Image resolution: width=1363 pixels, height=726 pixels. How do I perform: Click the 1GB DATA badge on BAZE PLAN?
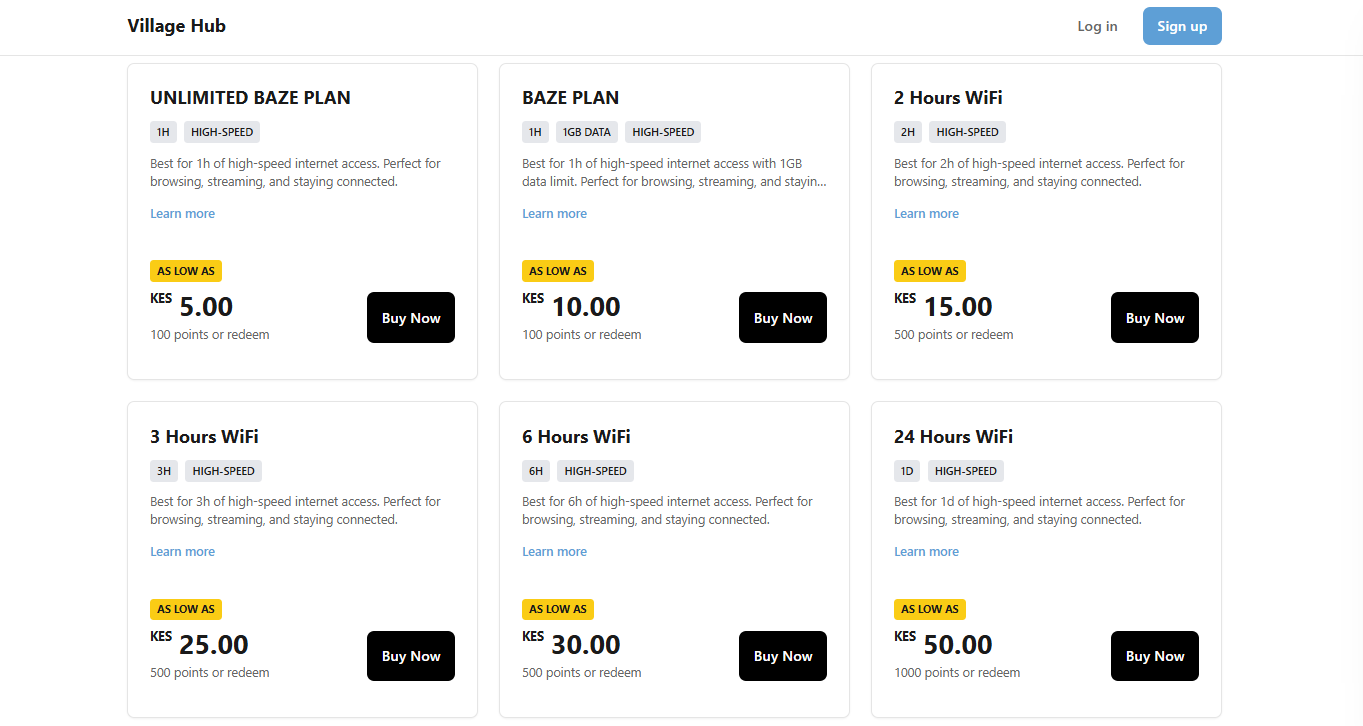click(x=586, y=131)
